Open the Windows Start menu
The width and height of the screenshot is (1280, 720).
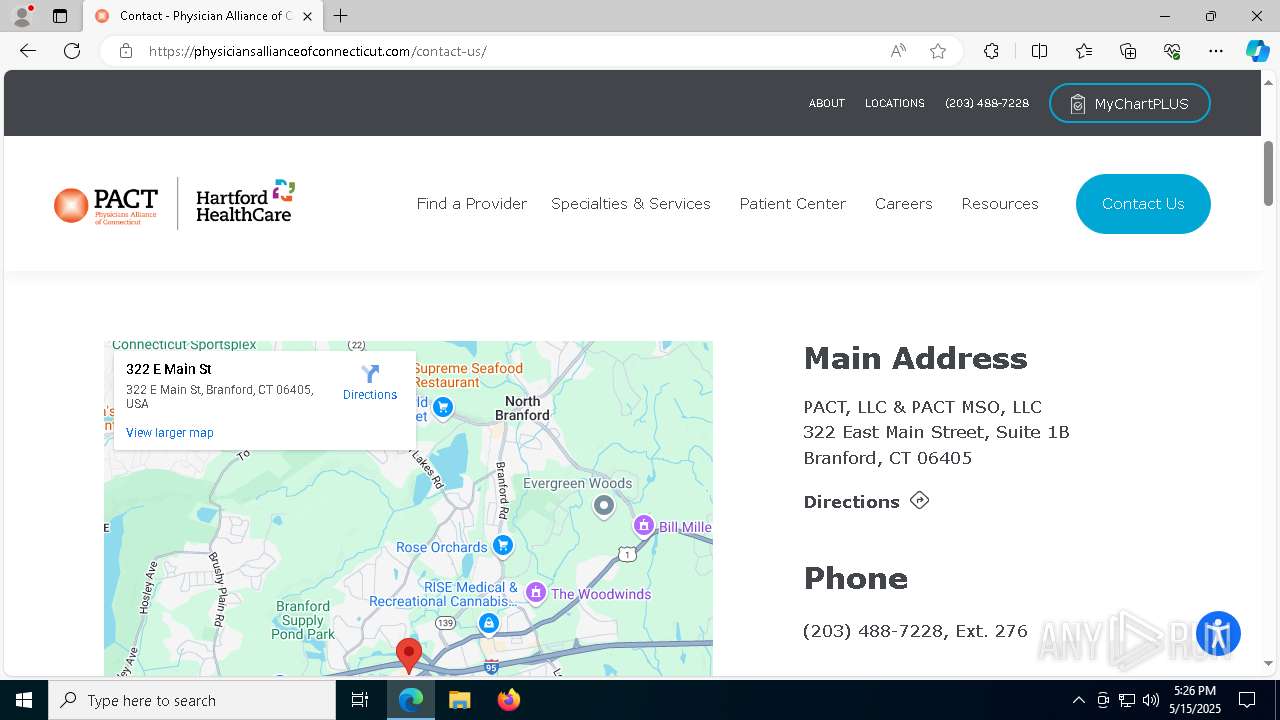(24, 700)
